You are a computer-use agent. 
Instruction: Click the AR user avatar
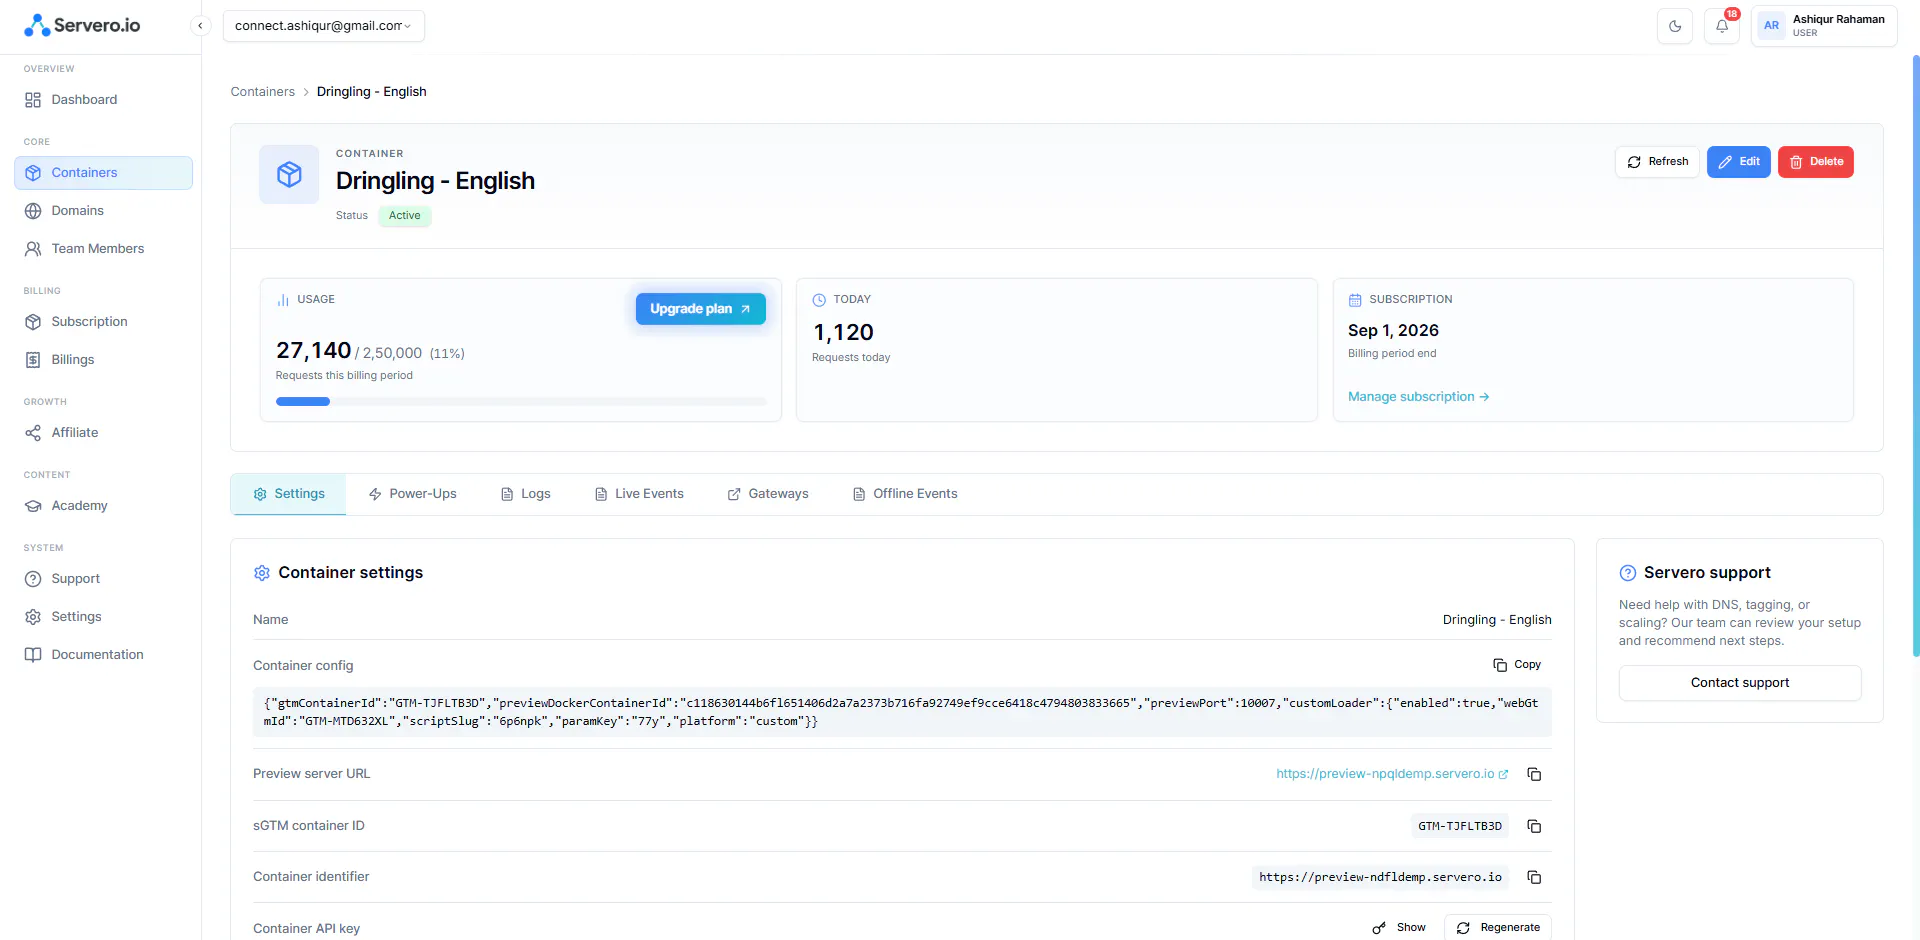tap(1772, 26)
